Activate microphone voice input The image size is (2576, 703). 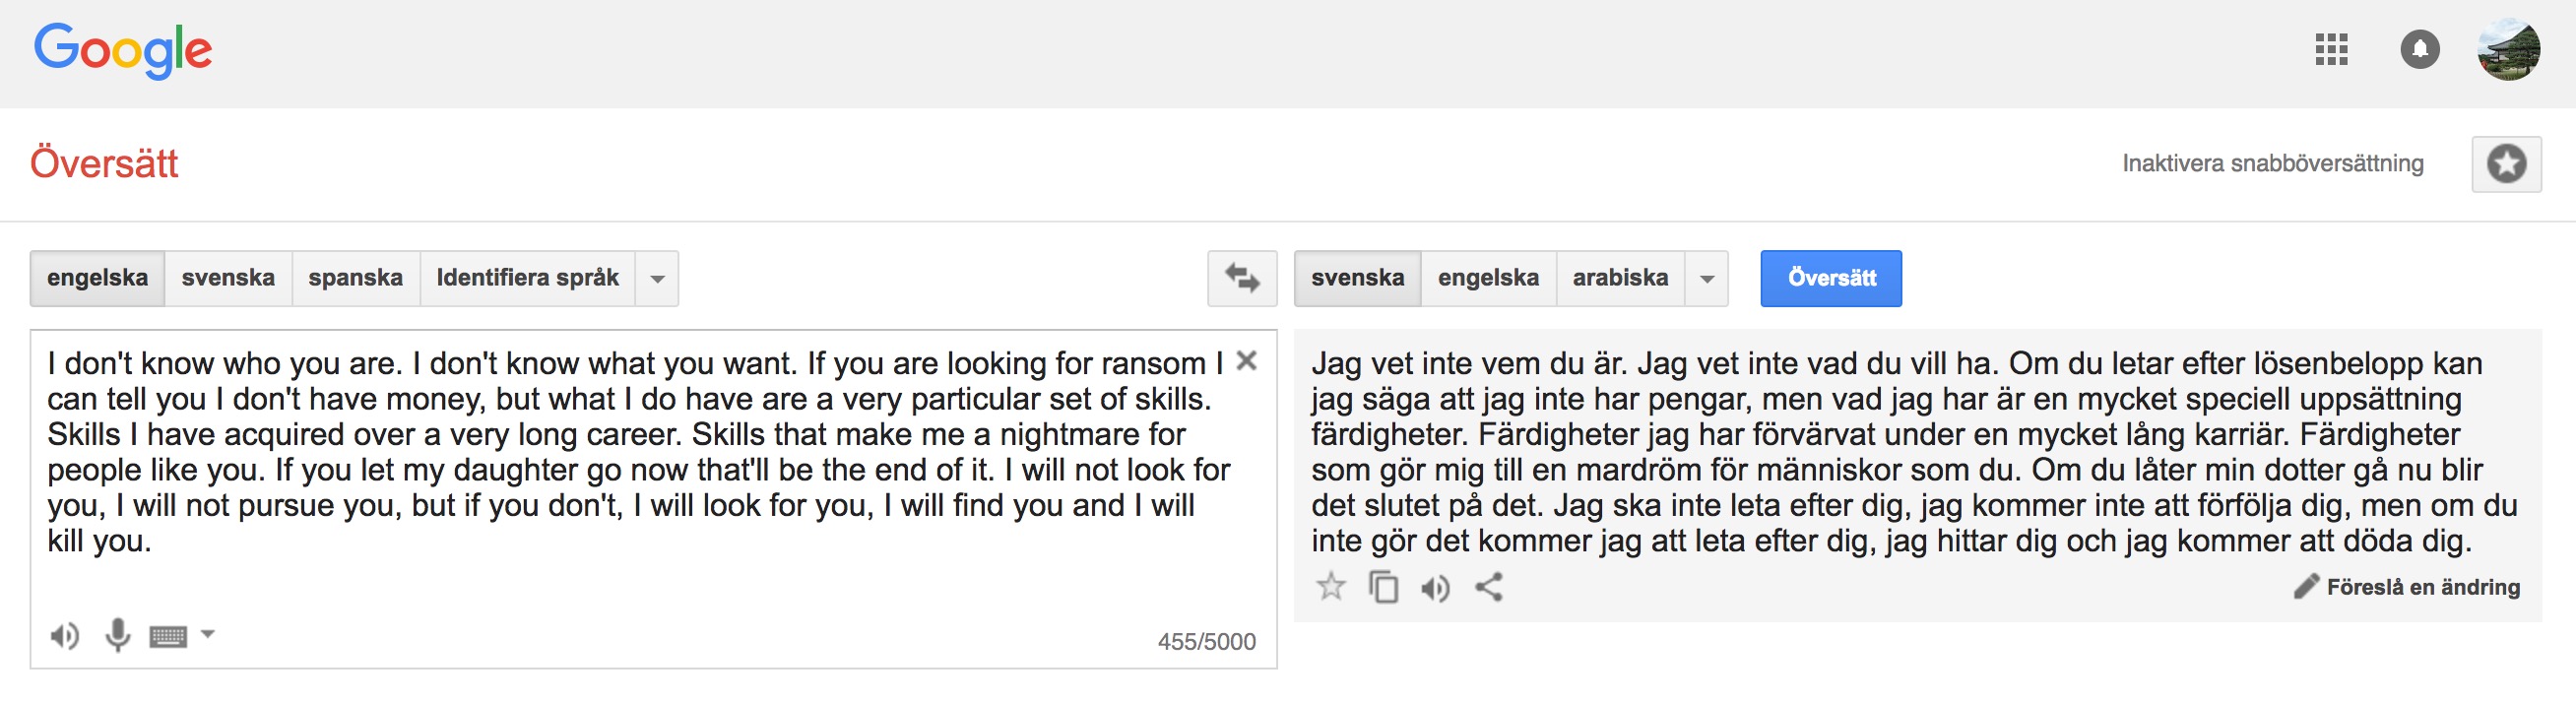point(118,635)
